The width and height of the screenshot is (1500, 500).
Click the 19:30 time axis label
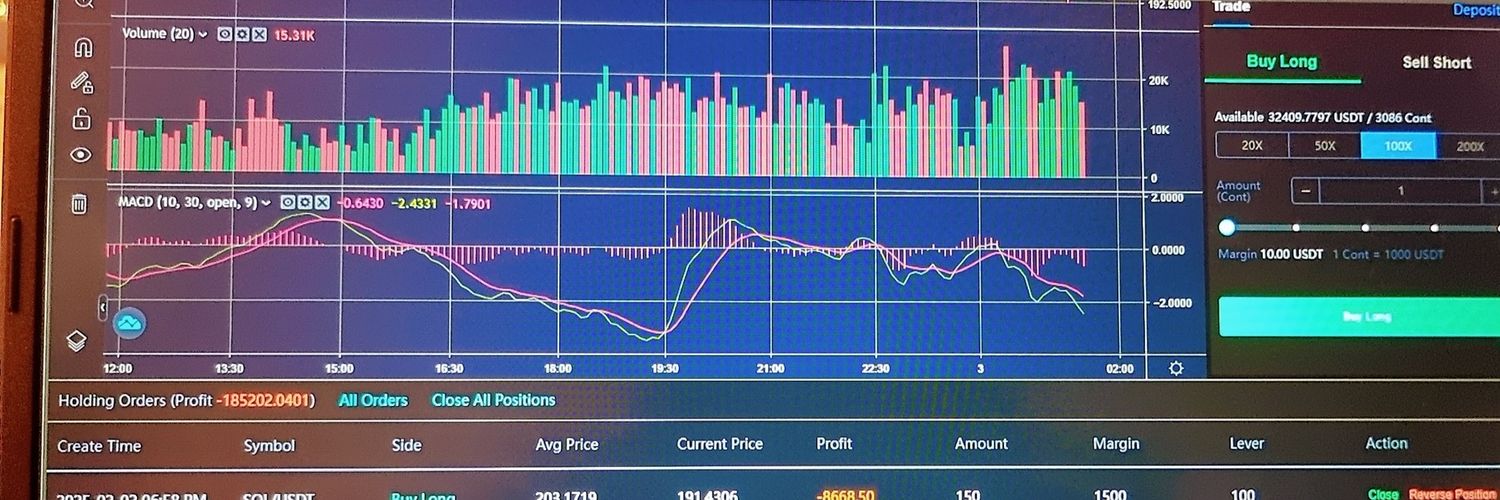click(x=665, y=368)
